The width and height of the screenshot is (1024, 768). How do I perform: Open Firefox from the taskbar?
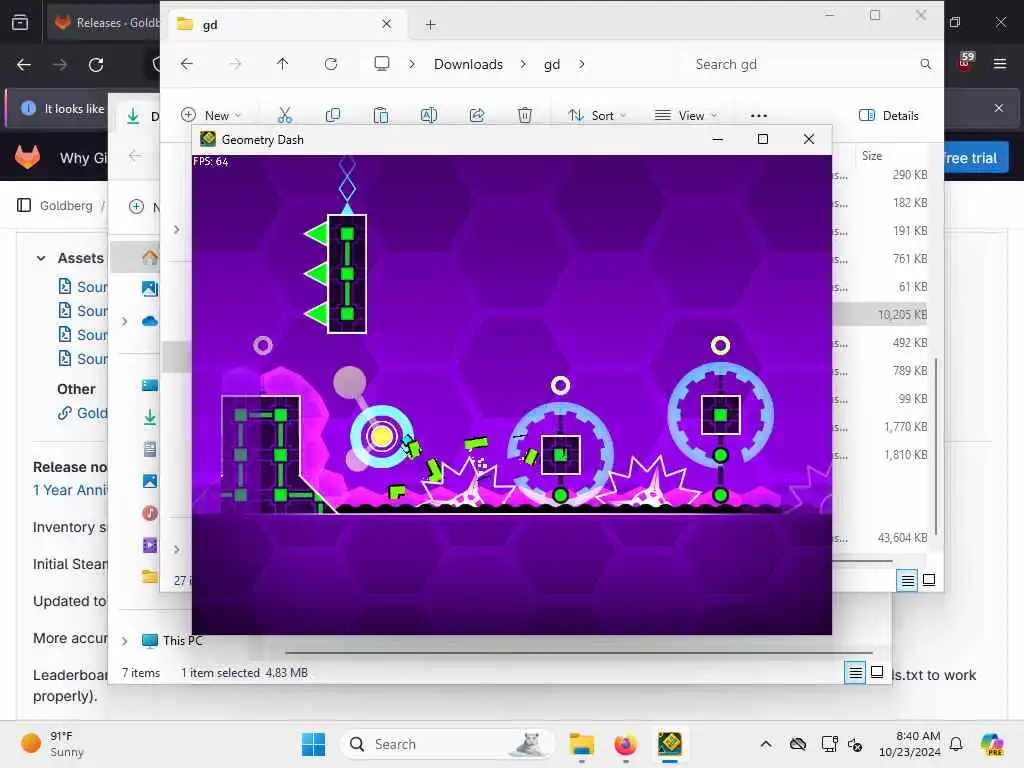(x=626, y=744)
